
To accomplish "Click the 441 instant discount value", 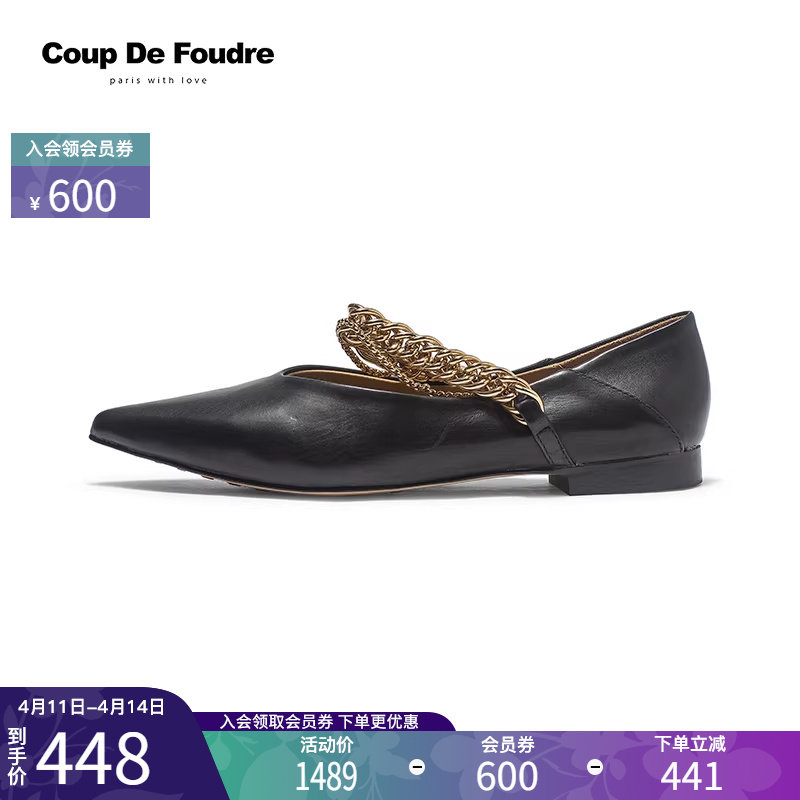I will 691,776.
